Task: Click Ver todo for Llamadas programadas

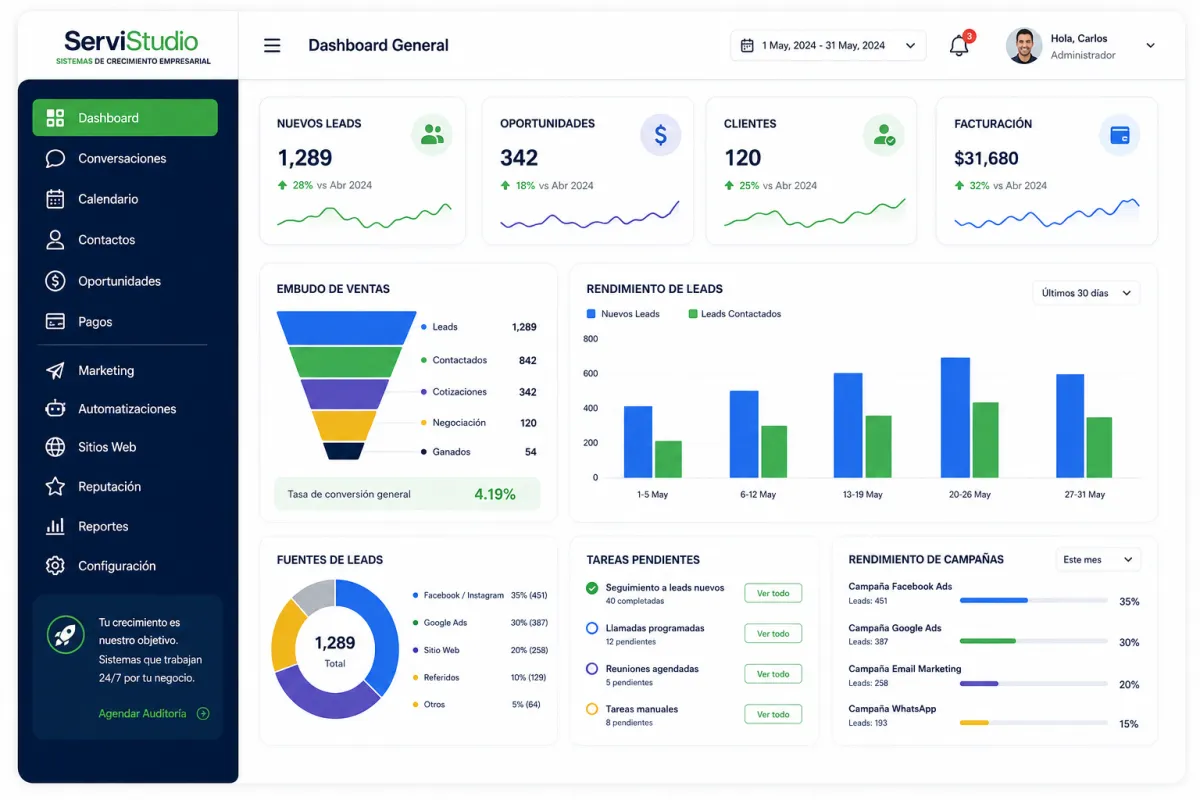Action: tap(773, 634)
